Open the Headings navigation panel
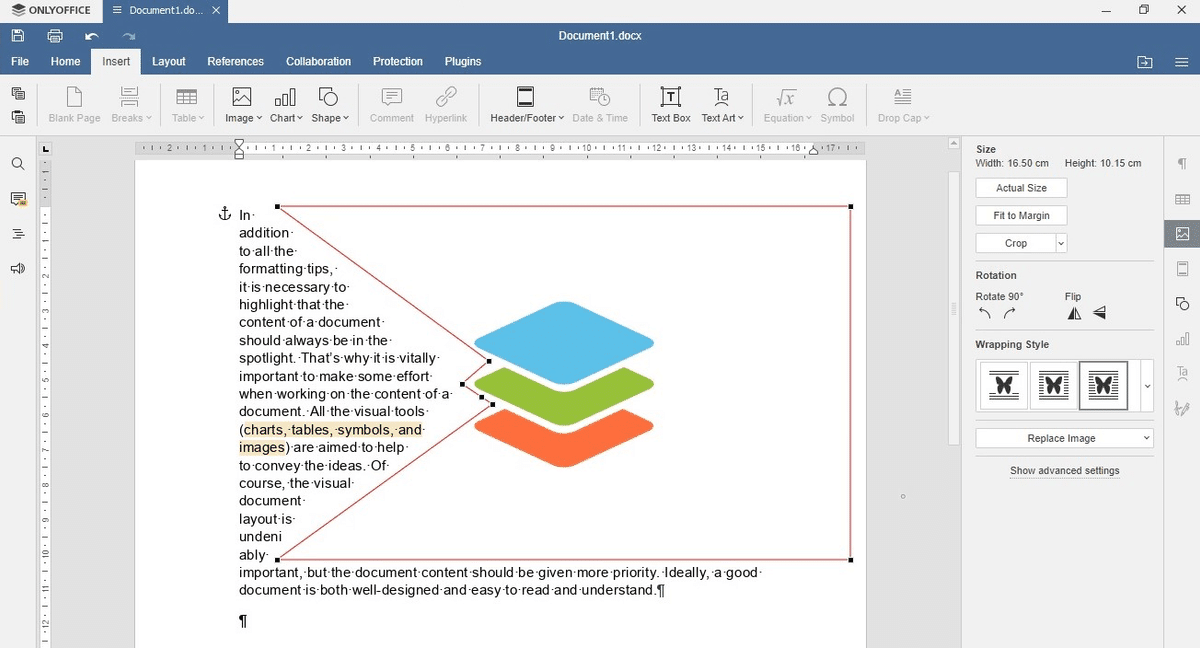The height and width of the screenshot is (648, 1200). pos(18,234)
